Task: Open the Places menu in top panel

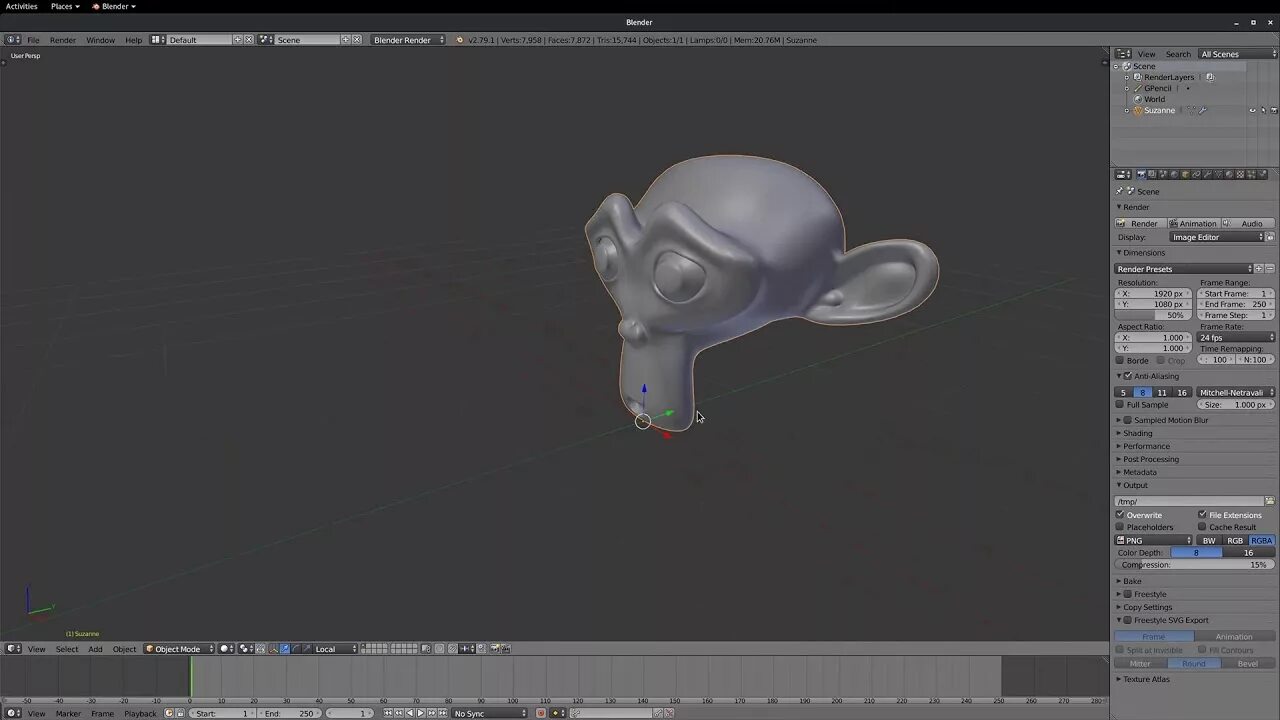Action: coord(65,6)
